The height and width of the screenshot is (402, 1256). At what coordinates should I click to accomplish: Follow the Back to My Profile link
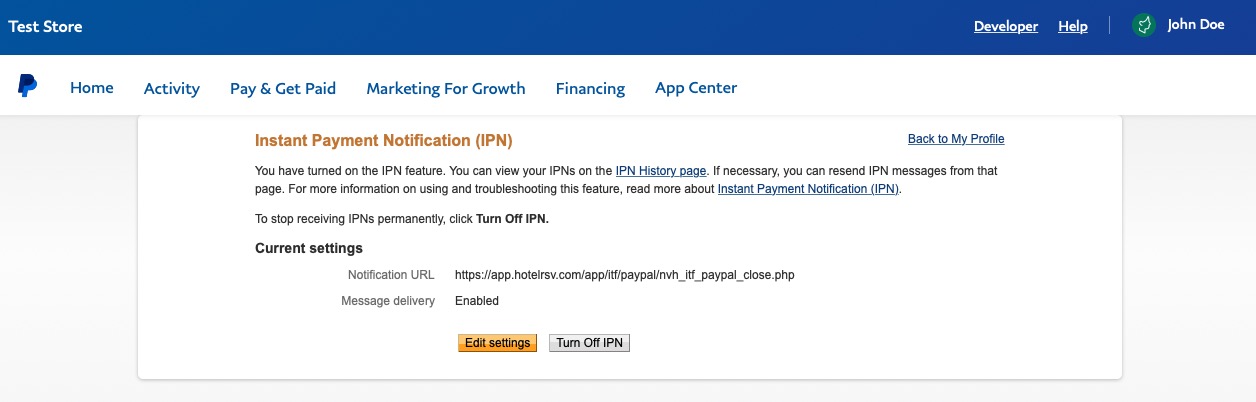(956, 139)
